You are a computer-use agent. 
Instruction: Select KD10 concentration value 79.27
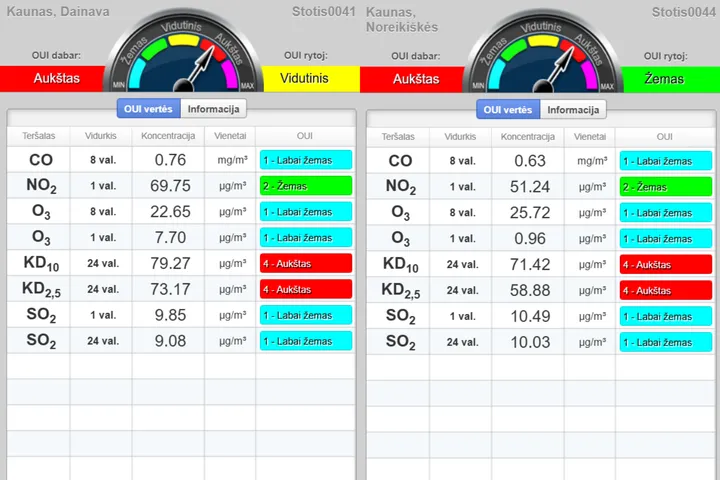pos(170,263)
